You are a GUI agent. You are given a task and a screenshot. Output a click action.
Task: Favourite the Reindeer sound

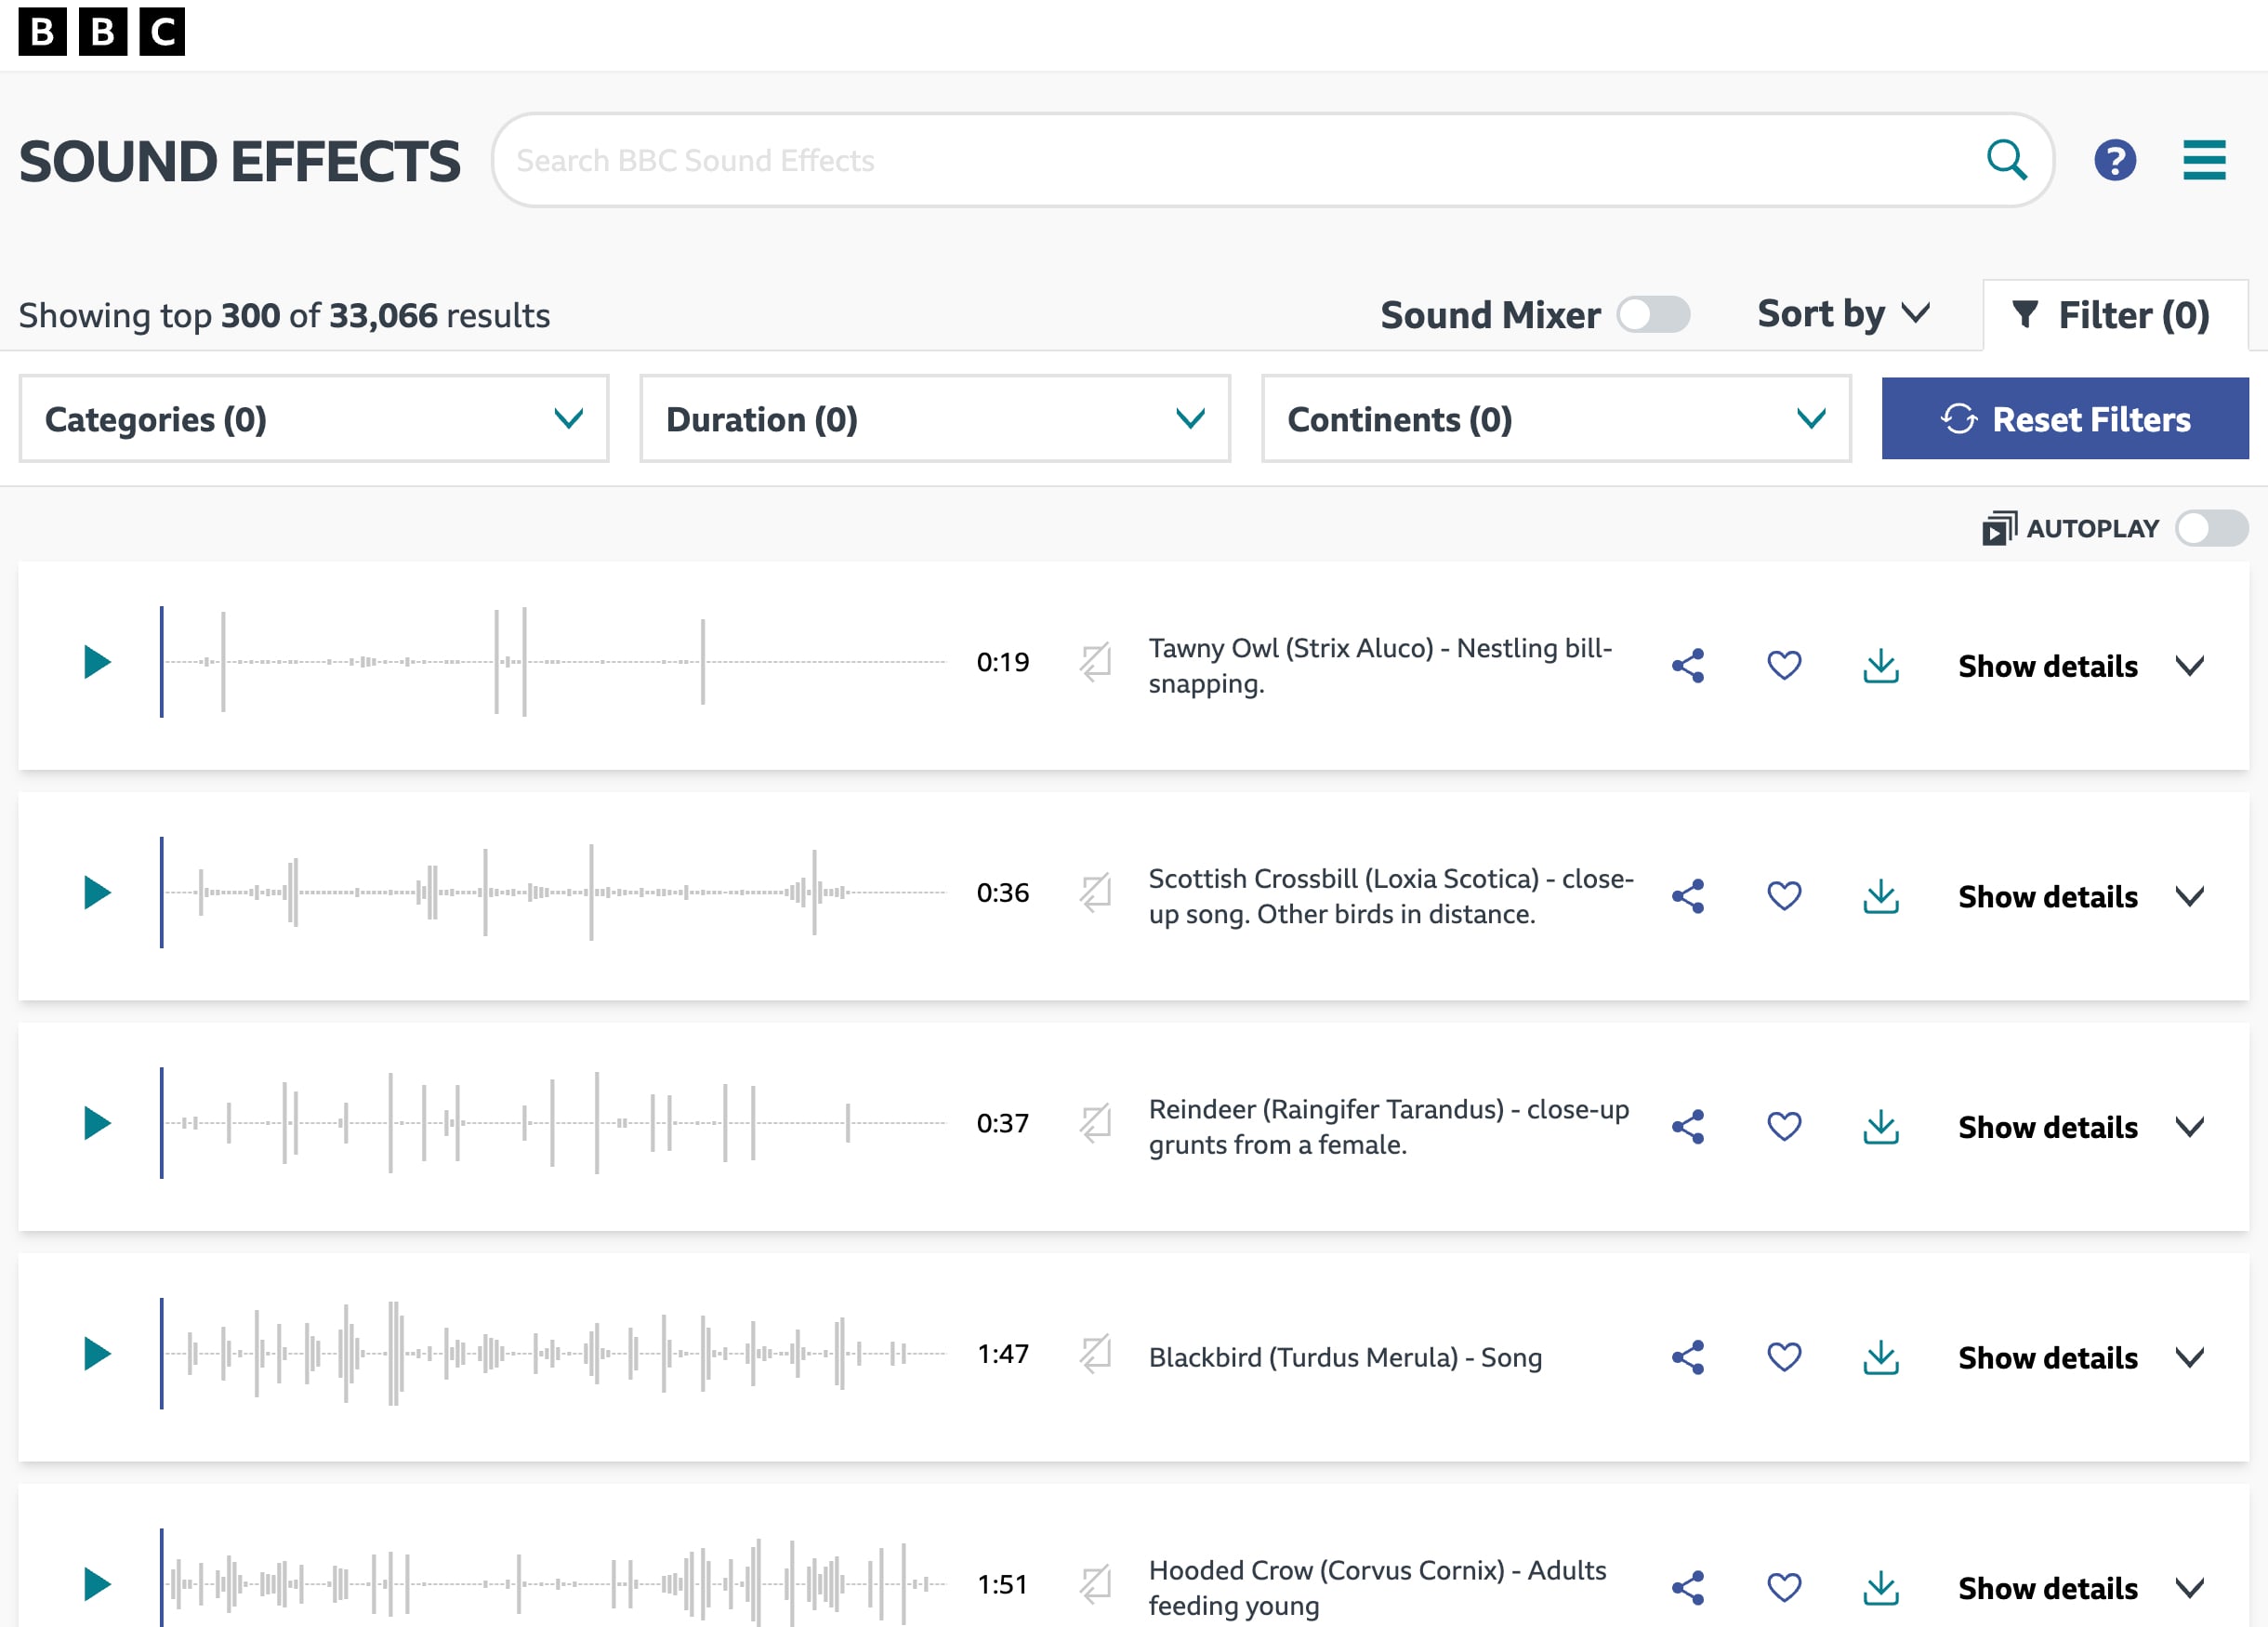1784,1126
